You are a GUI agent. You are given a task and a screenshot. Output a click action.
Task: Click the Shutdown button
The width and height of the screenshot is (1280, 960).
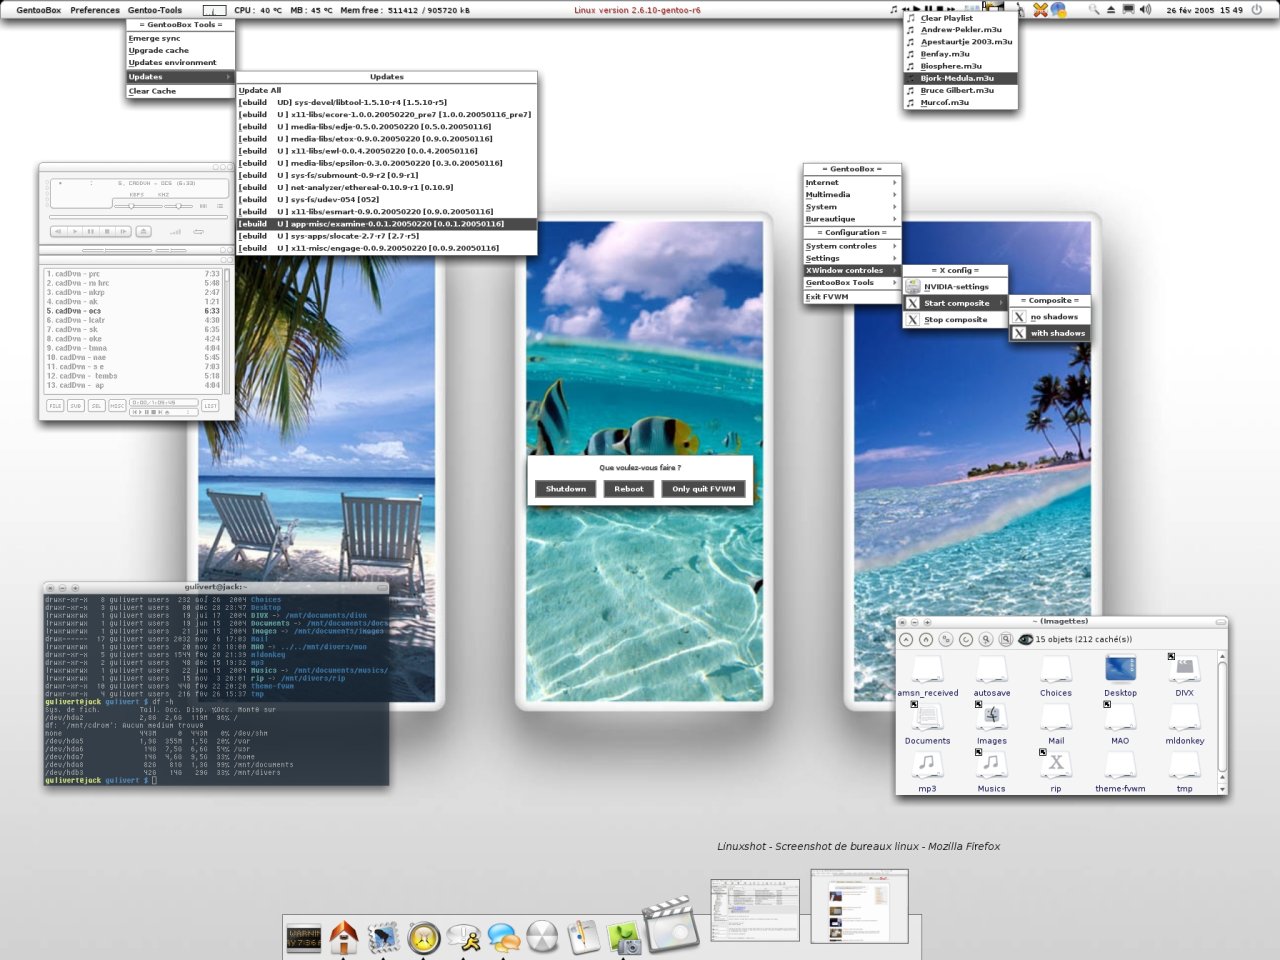(566, 489)
